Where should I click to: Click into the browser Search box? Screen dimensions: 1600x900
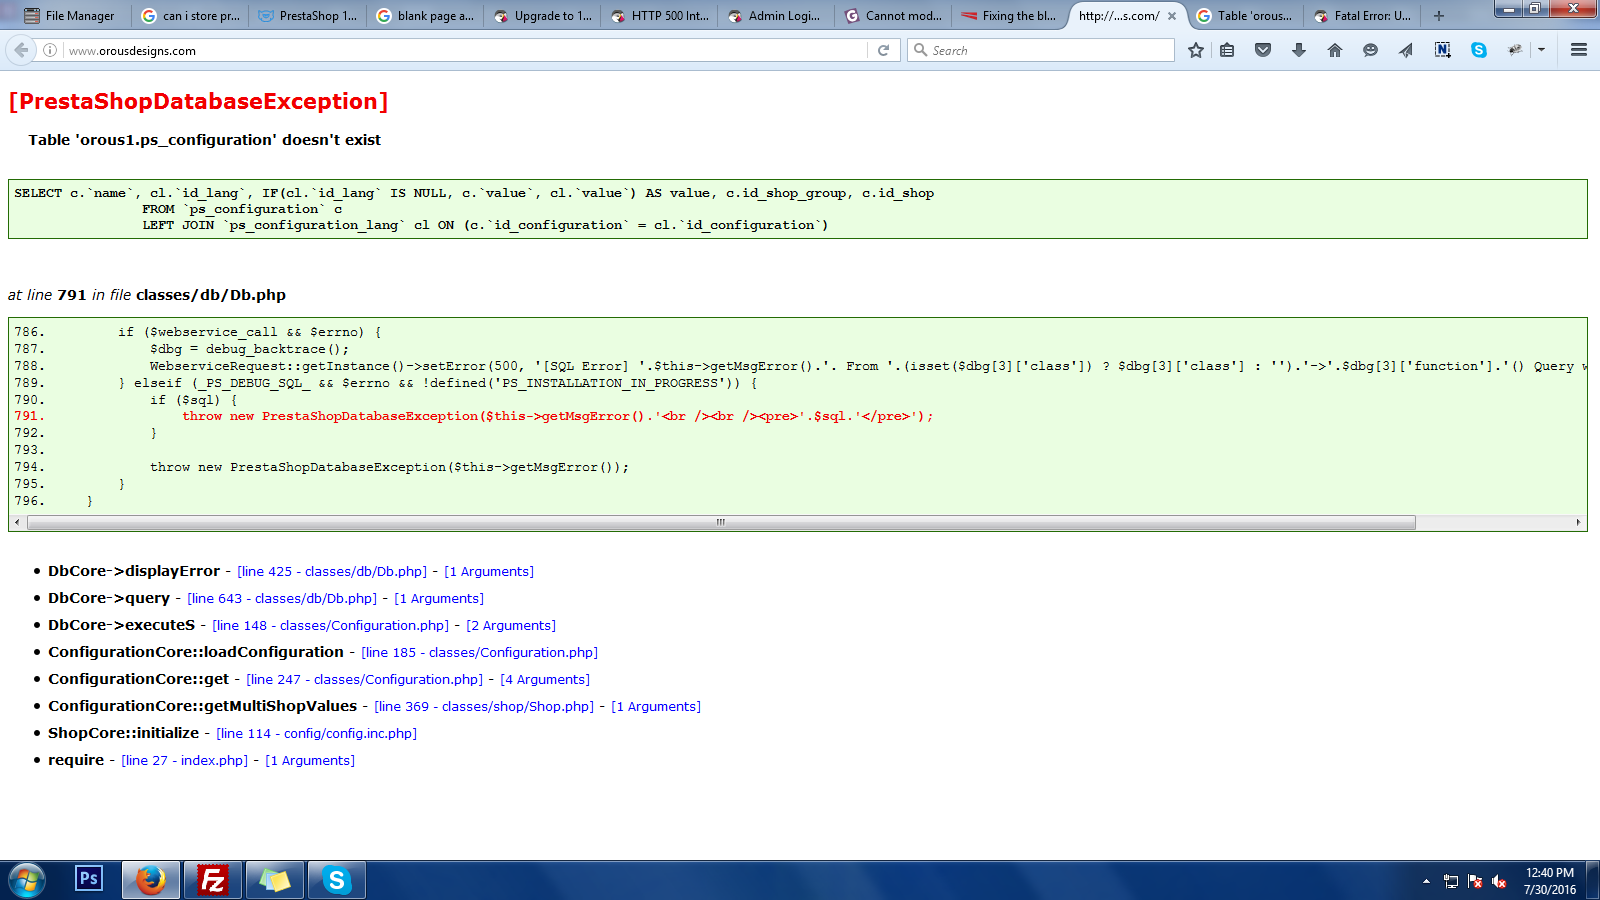point(1040,50)
